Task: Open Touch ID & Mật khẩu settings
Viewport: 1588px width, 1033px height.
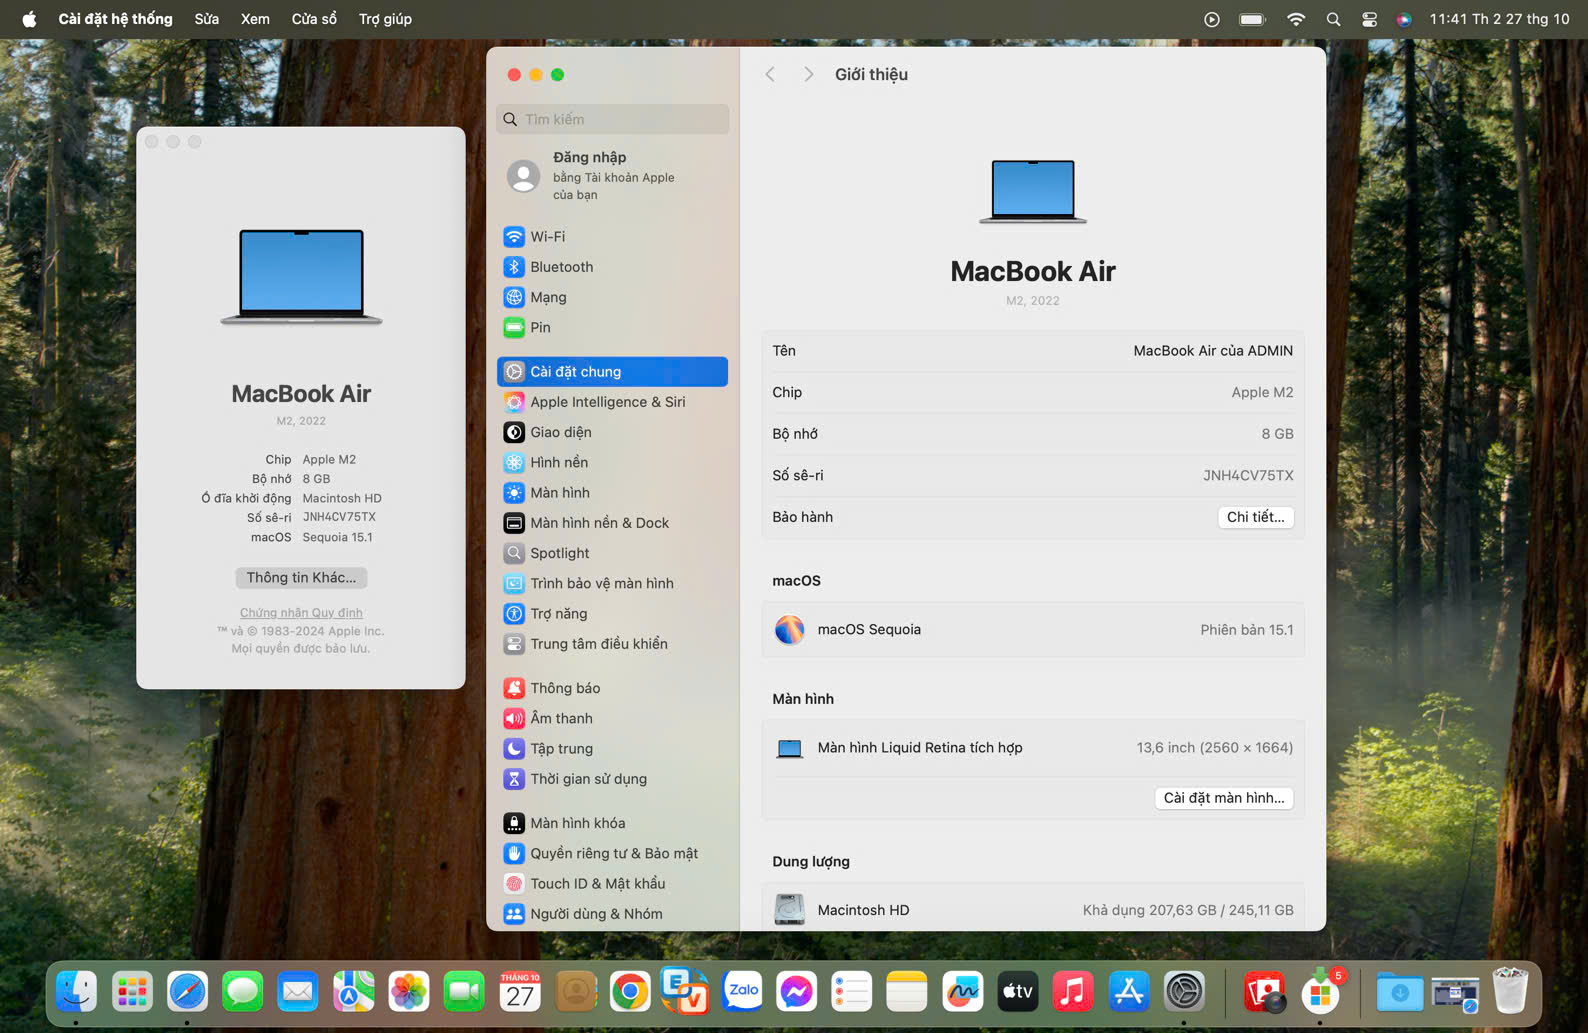Action: [597, 884]
